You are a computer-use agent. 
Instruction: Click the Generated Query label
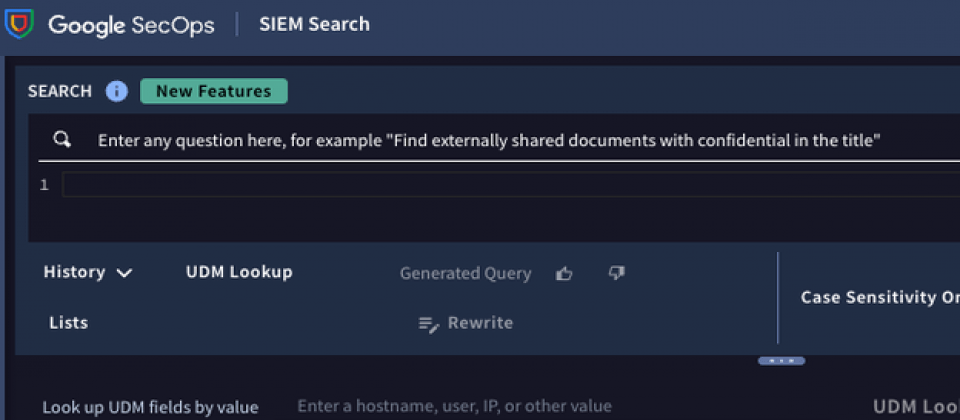465,274
